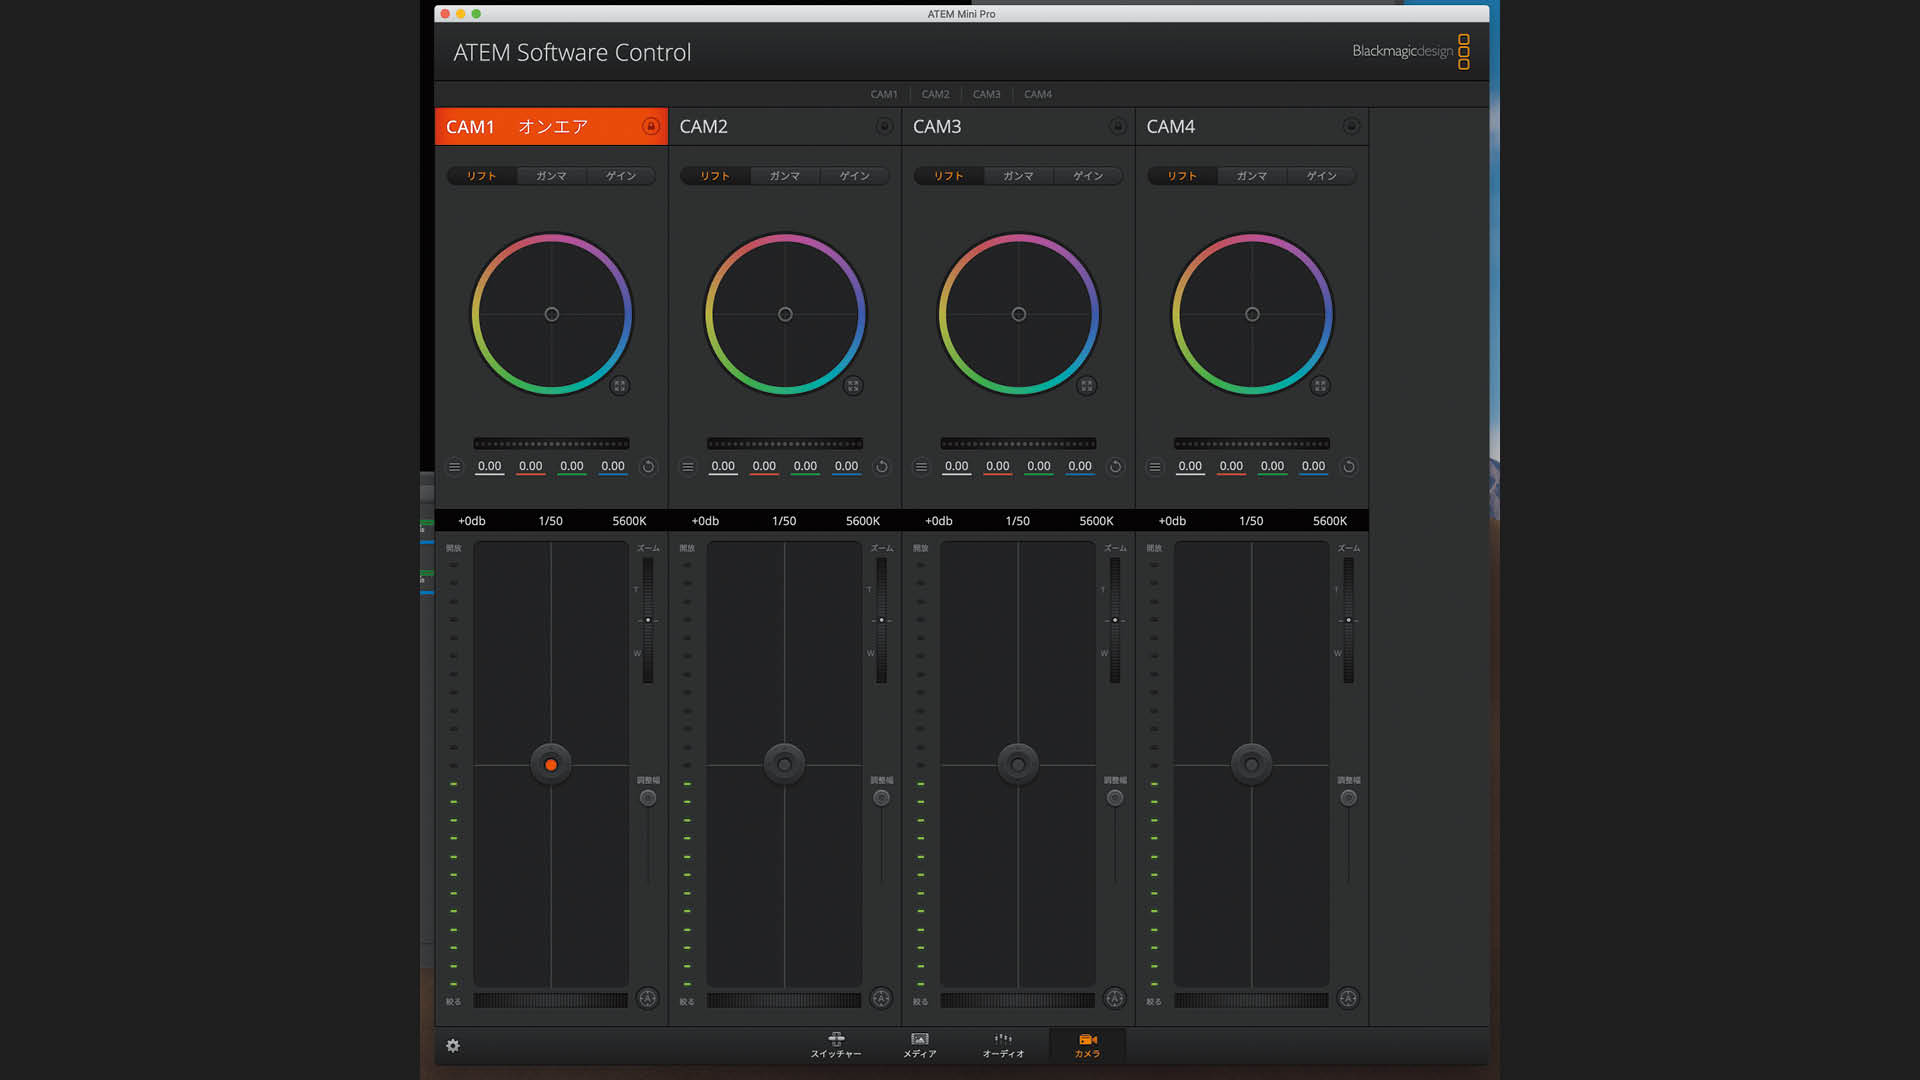
Task: Click the CAM2 iris joystick knob
Action: click(784, 765)
